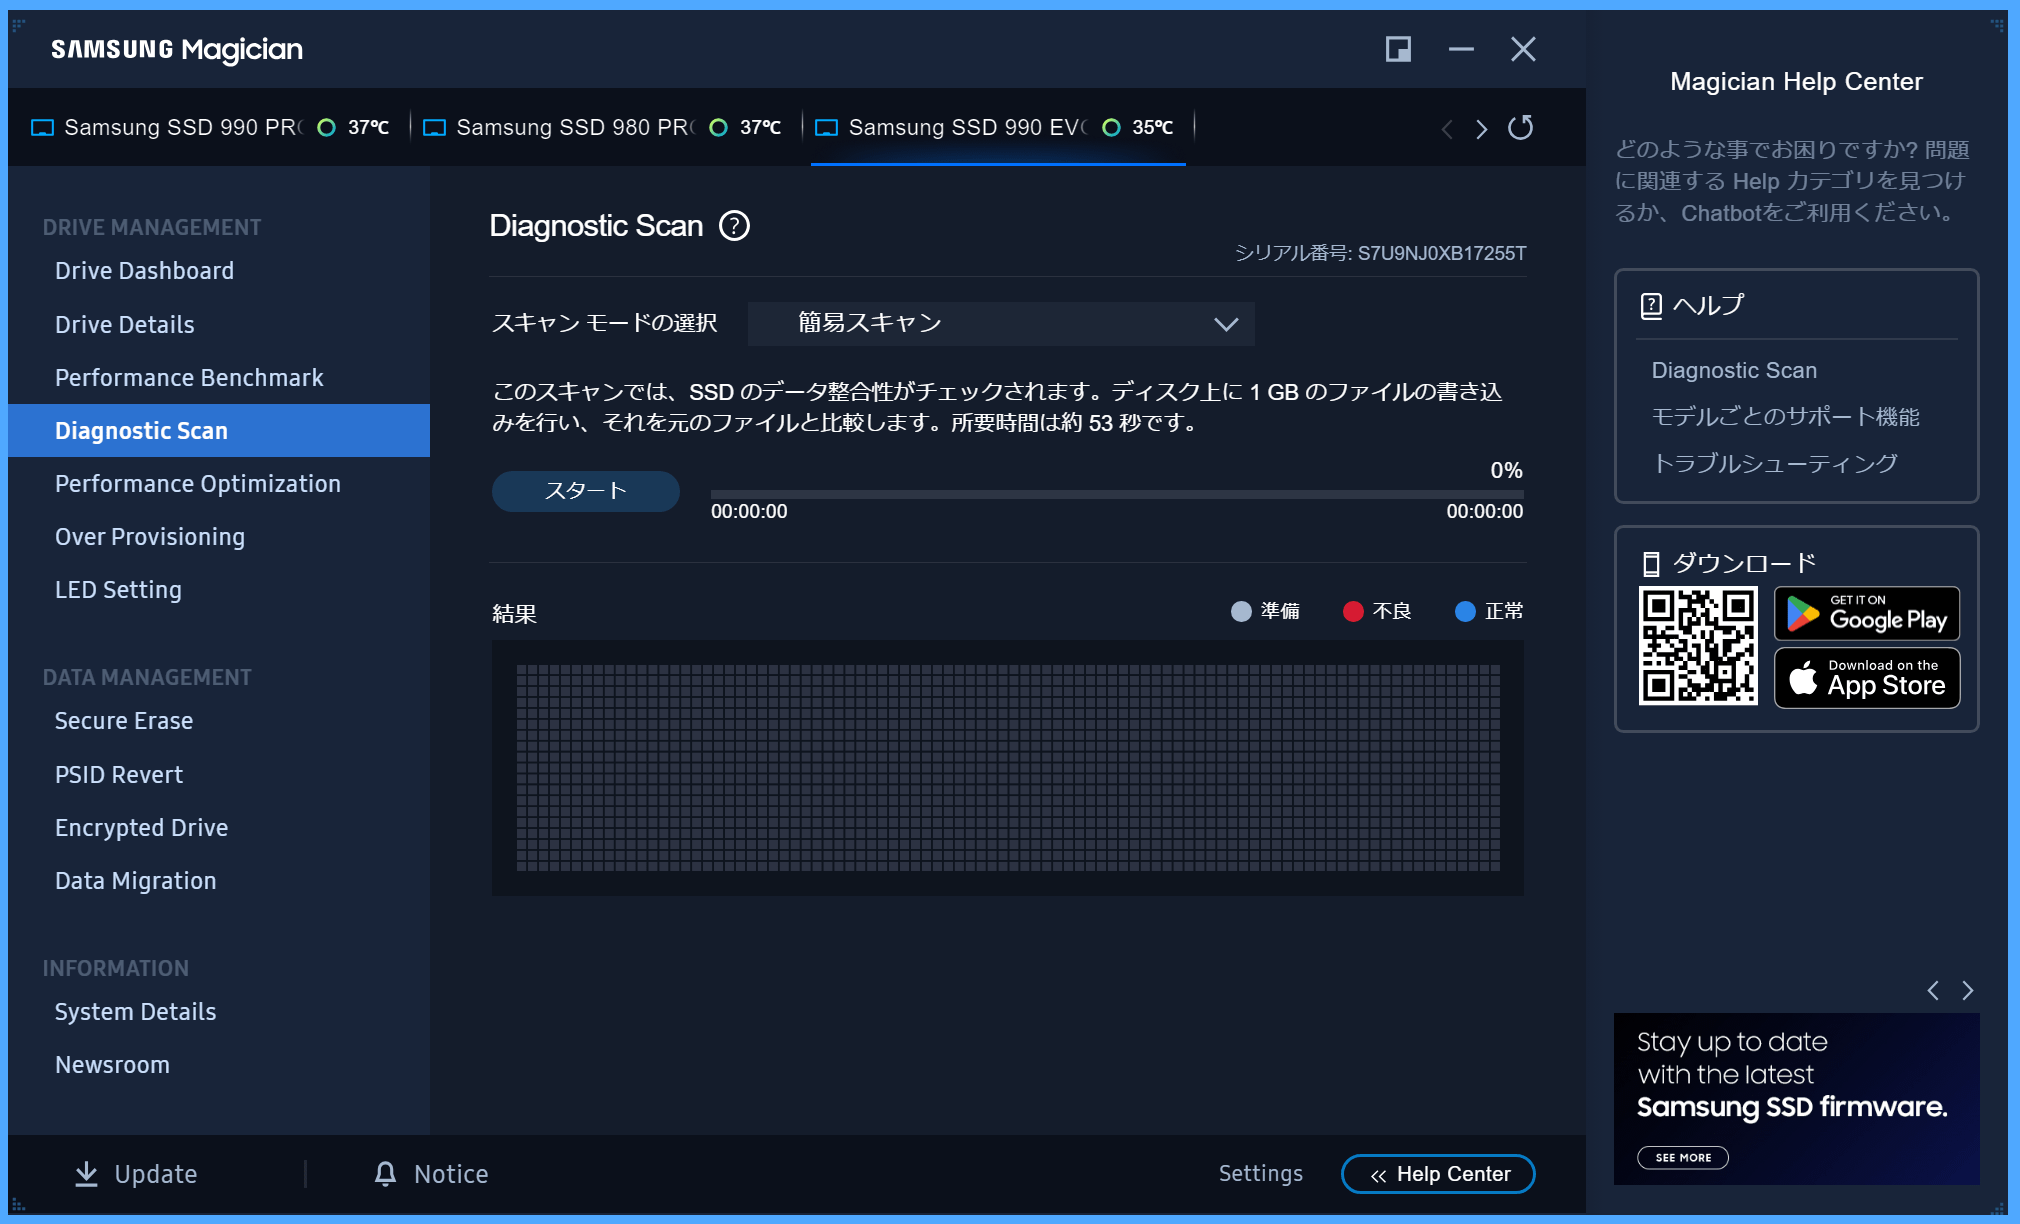Click the mini-mode window icon in the title bar

coord(1398,49)
